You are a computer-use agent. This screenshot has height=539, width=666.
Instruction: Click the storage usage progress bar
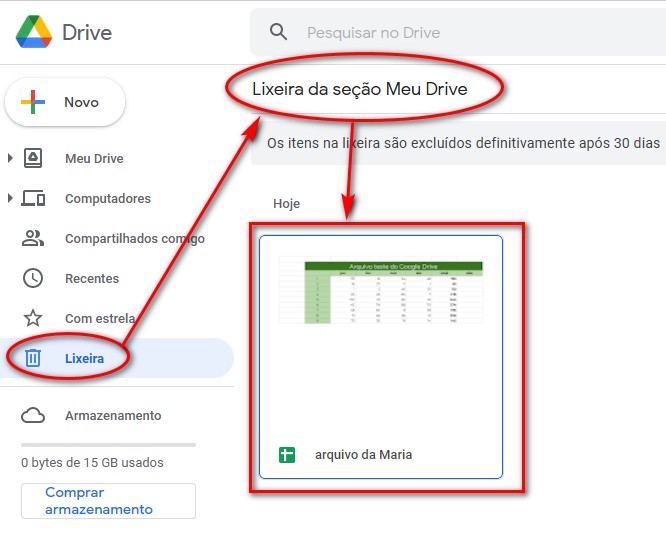108,445
